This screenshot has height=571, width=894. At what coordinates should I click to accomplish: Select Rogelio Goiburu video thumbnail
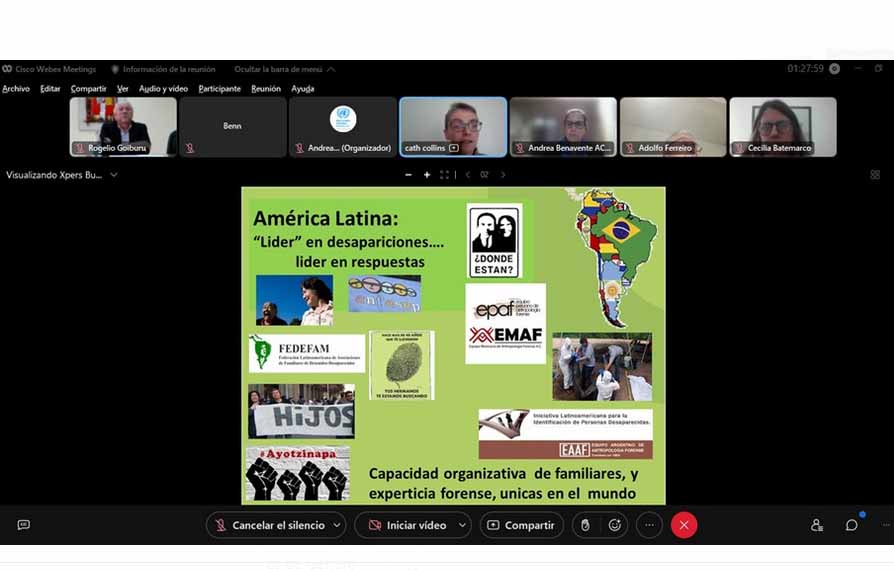[x=123, y=127]
